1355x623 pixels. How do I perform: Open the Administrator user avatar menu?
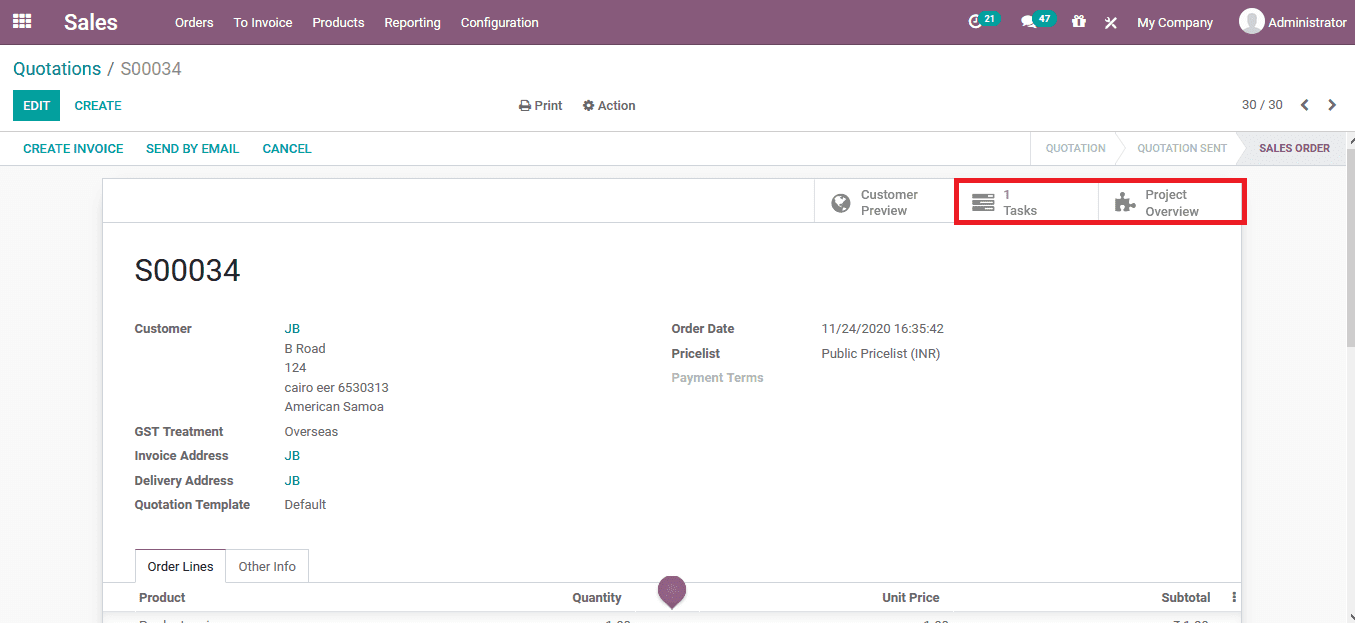(1292, 22)
